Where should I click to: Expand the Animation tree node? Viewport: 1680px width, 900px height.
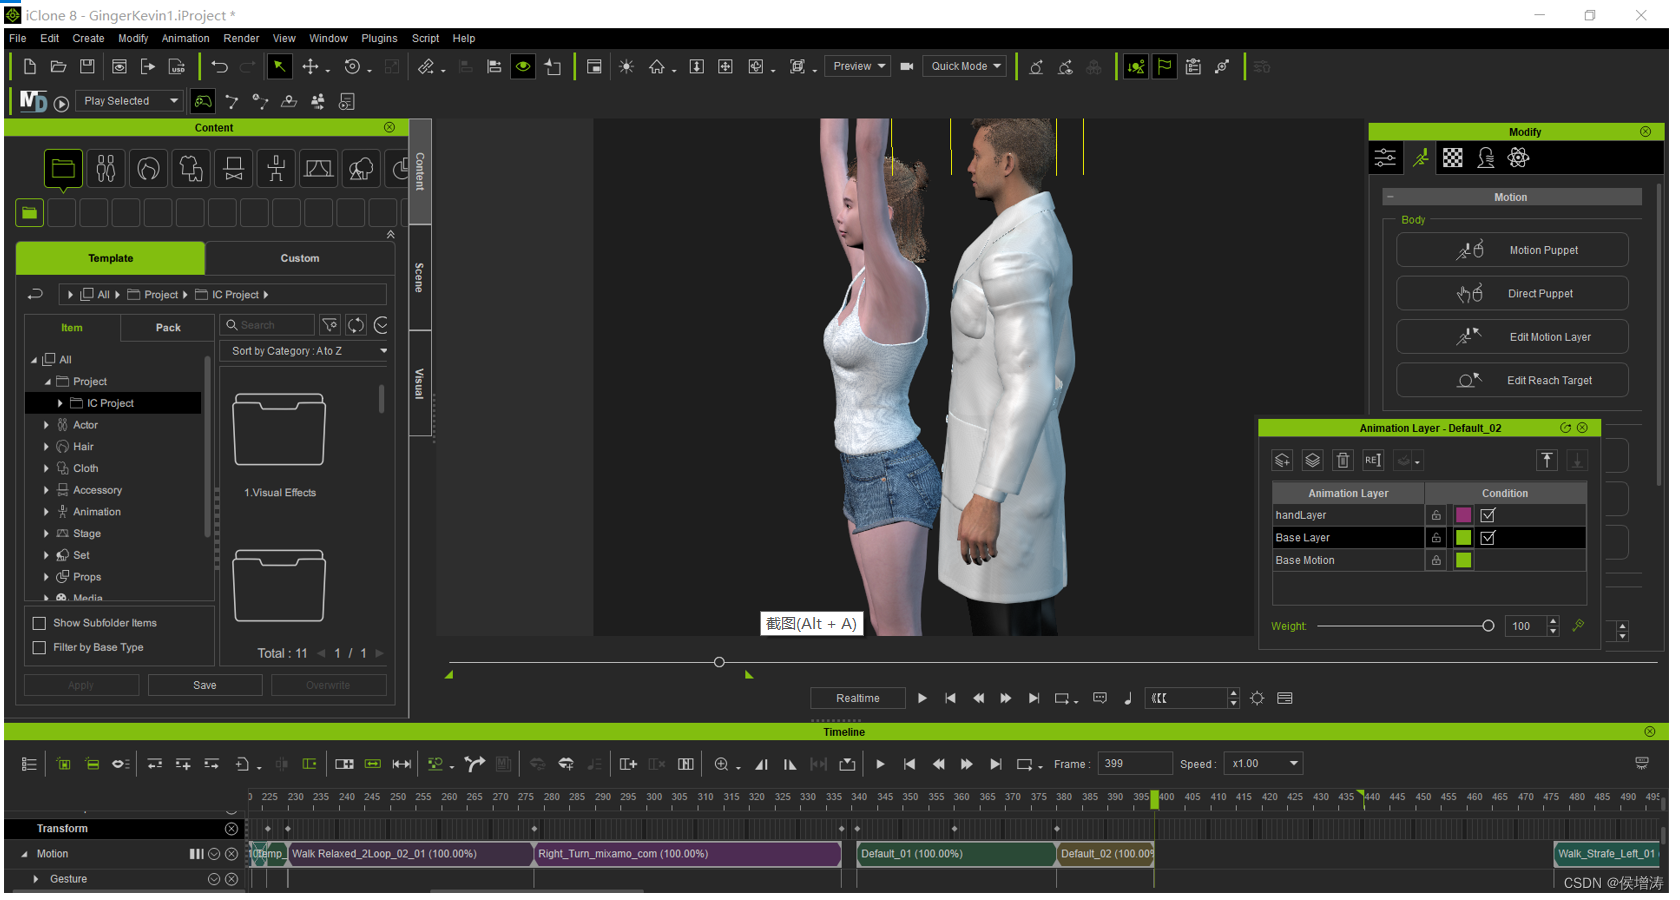tap(46, 512)
